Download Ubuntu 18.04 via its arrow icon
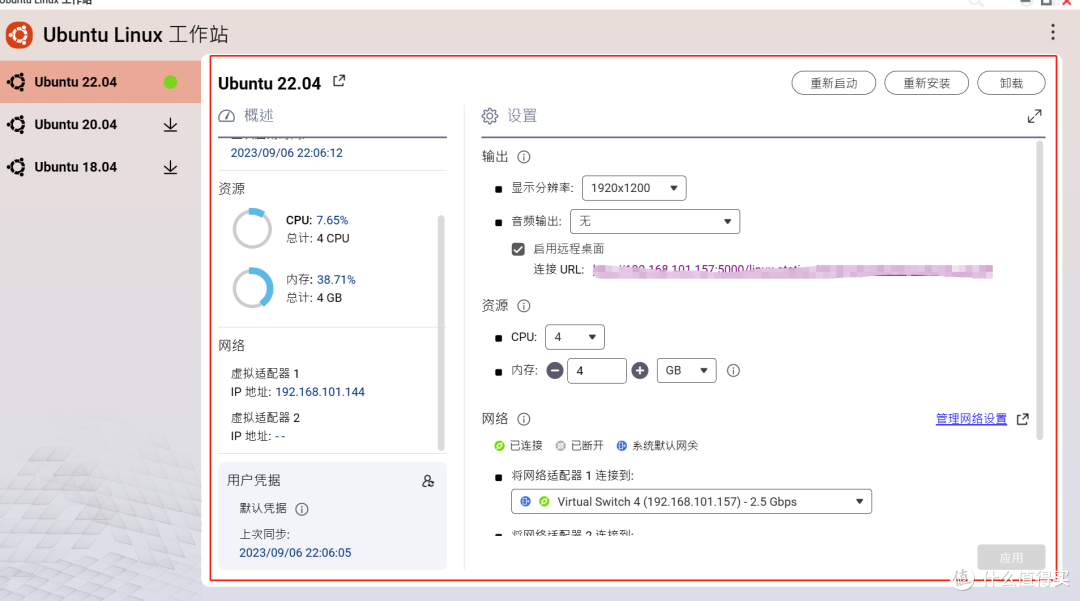Screen dimensions: 1080x601 (x=170, y=167)
